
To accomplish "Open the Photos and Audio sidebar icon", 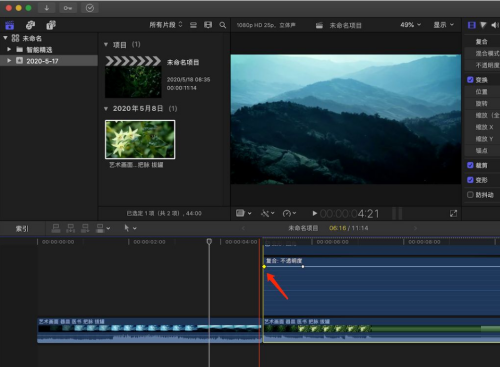I will [x=30, y=25].
